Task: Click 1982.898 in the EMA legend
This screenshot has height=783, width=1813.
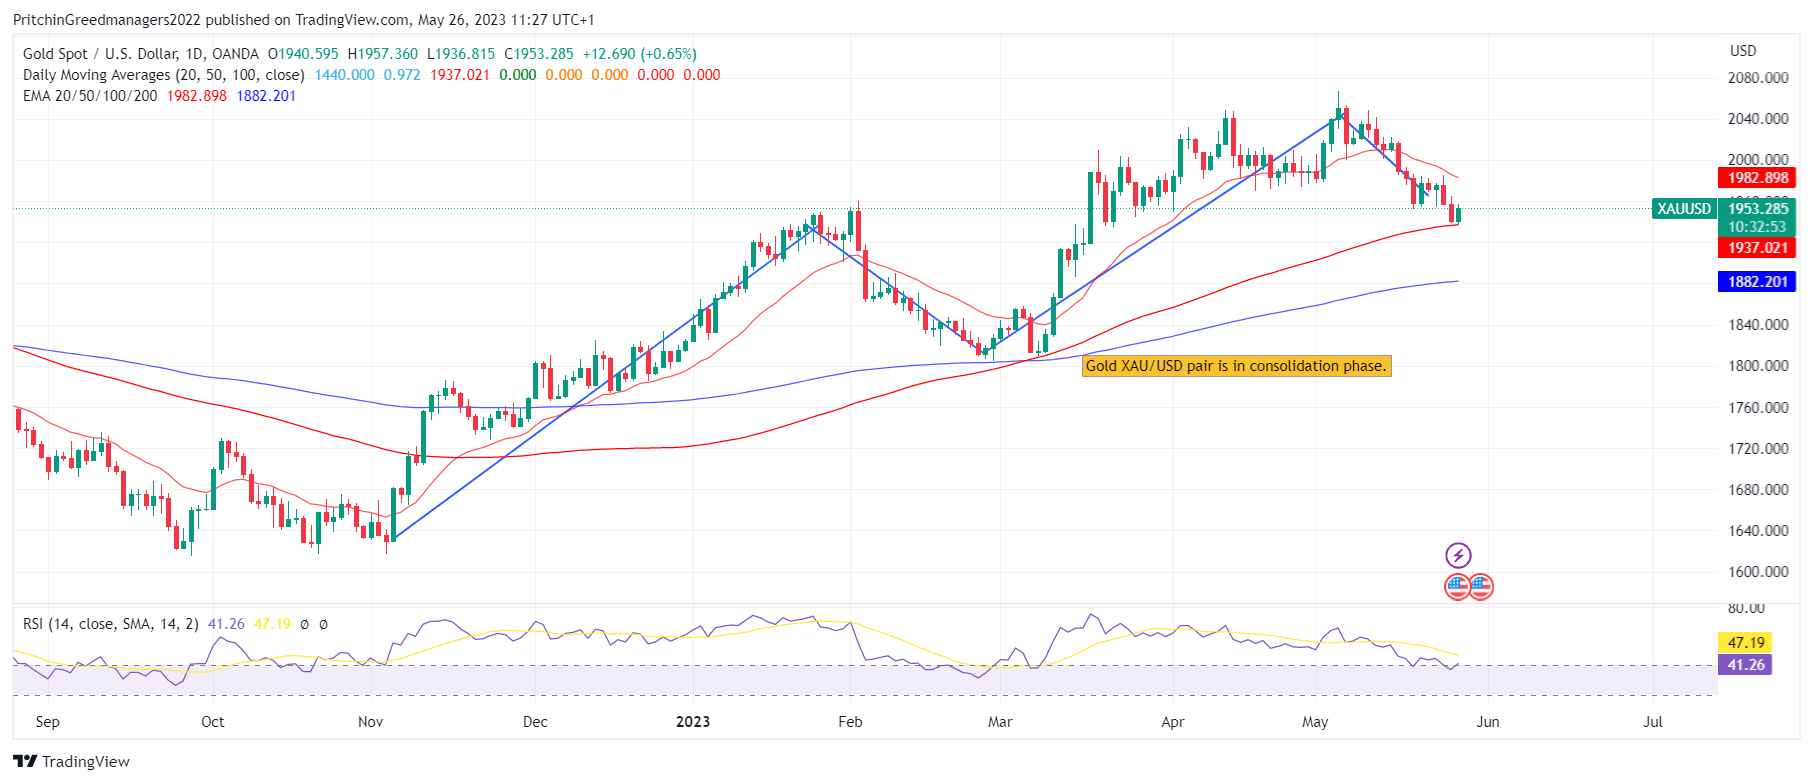Action: pyautogui.click(x=197, y=96)
